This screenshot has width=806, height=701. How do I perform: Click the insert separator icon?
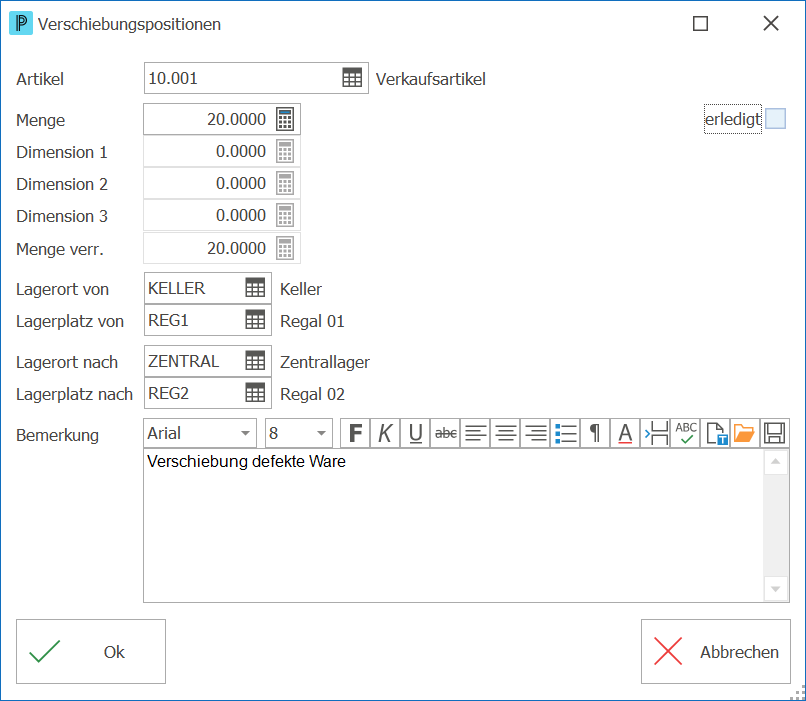655,433
